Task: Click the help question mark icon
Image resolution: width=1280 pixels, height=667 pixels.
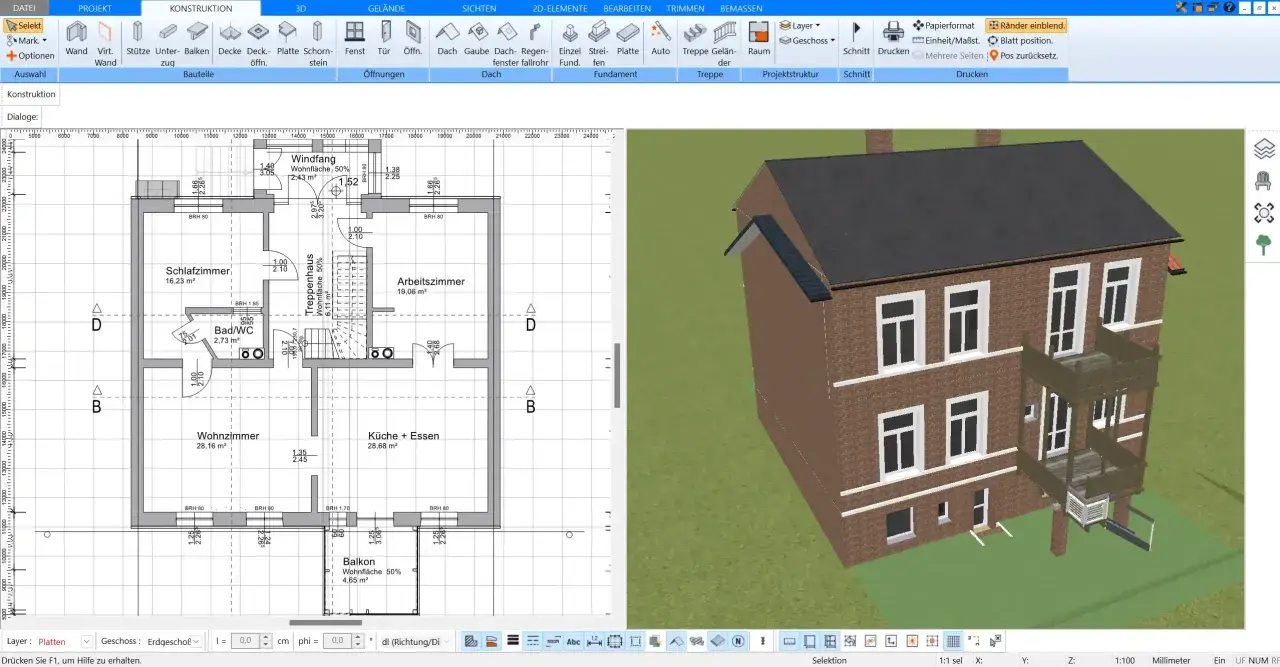Action: 1229,7
